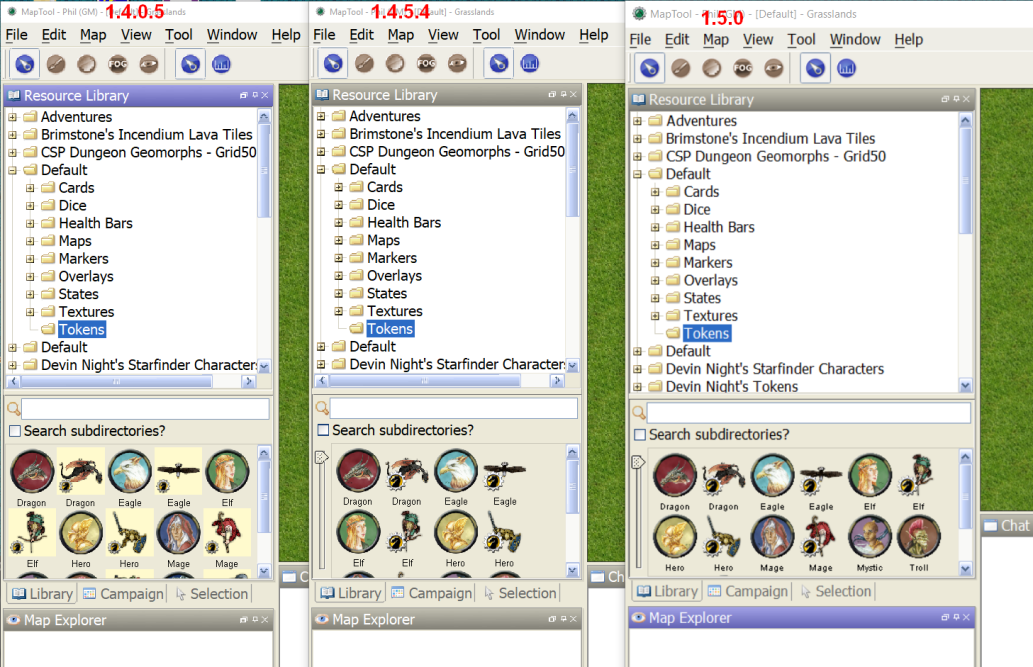The image size is (1033, 667).
Task: Select Drawing tools pencil in right window
Action: click(x=681, y=69)
